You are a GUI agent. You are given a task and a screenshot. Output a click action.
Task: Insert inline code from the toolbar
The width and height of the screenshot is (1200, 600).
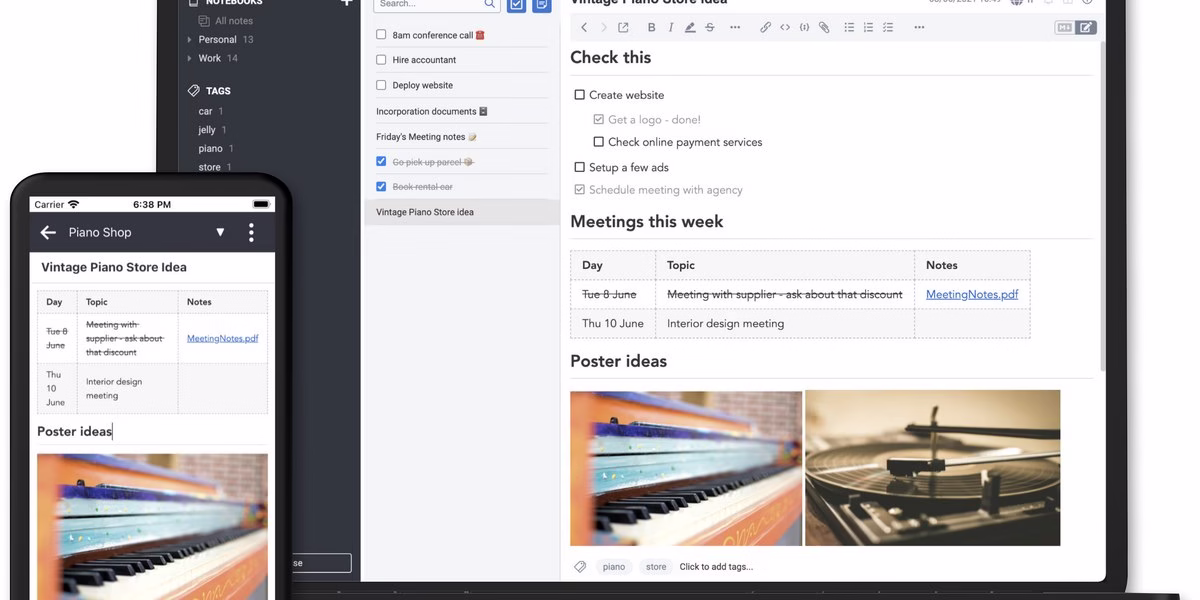[785, 27]
